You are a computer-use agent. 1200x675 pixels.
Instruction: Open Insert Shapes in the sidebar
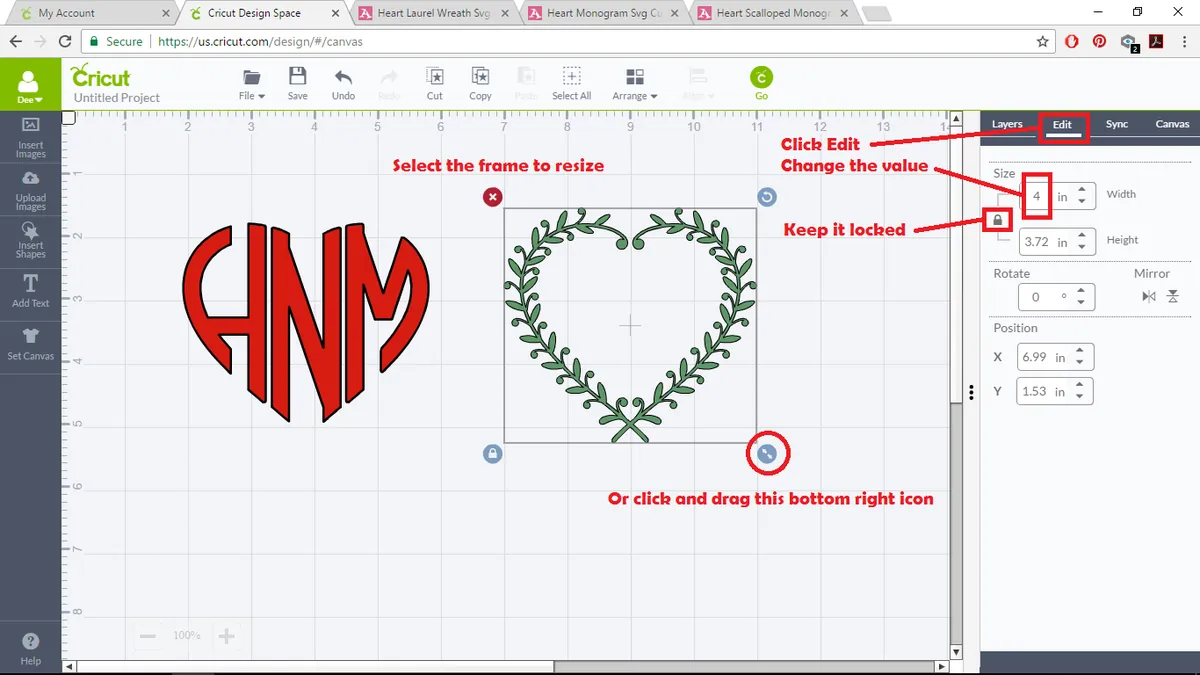(x=30, y=241)
